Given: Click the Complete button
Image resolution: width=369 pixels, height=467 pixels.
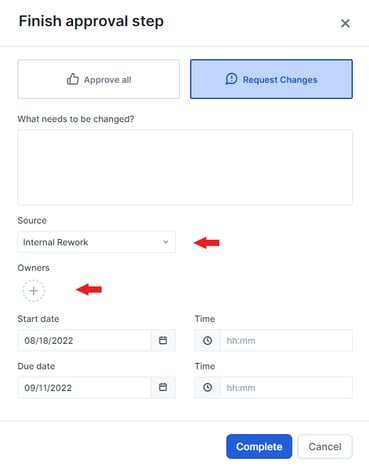Looking at the screenshot, I should [x=259, y=447].
